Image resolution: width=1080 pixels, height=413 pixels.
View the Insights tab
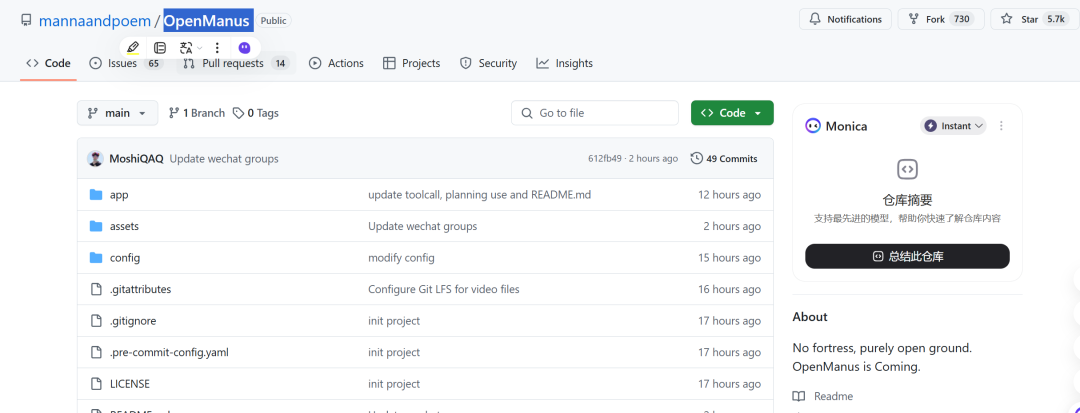coord(565,63)
